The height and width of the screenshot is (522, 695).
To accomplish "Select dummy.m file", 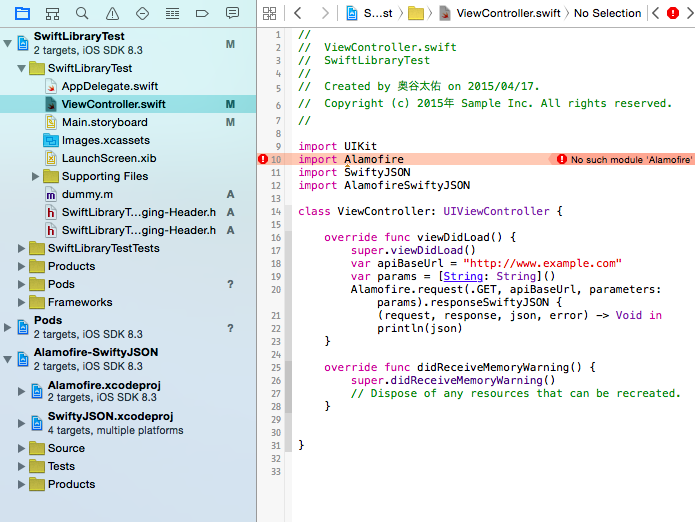I will click(x=87, y=195).
